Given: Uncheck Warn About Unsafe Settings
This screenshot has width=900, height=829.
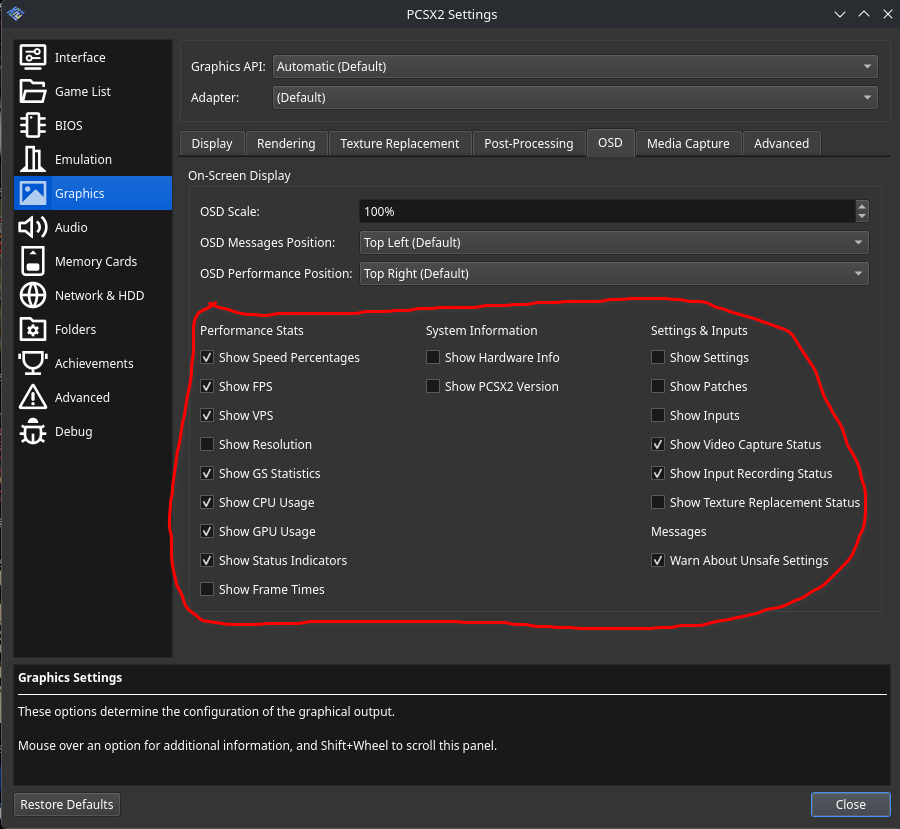Looking at the screenshot, I should tap(658, 560).
